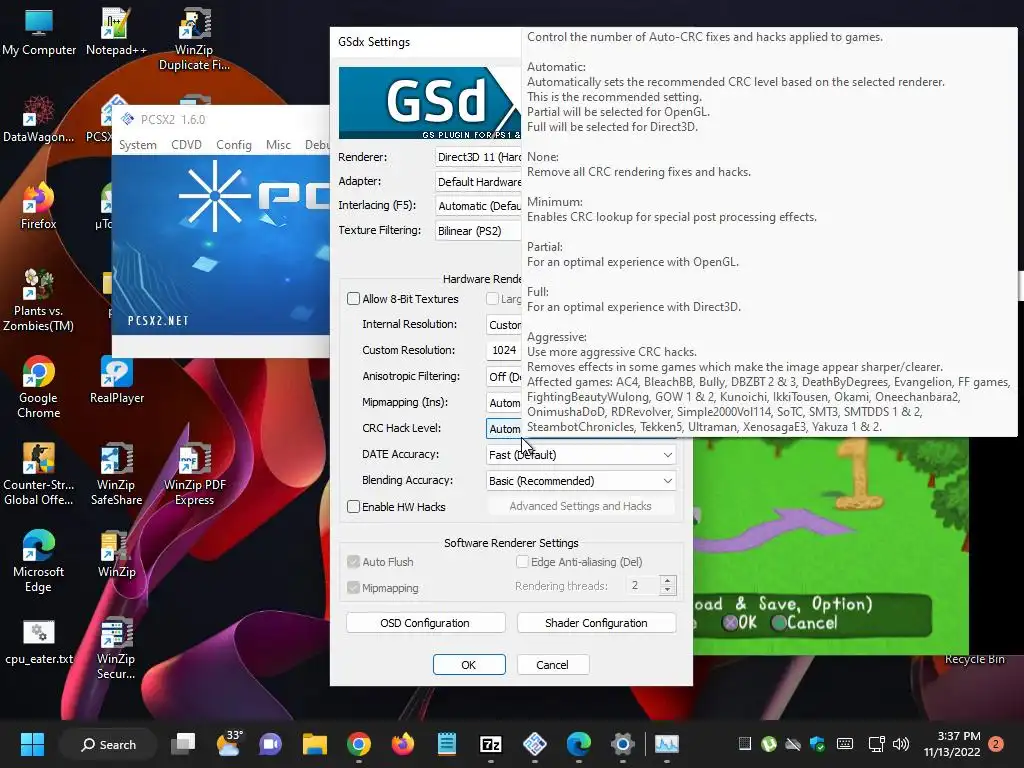Viewport: 1024px width, 768px height.
Task: Open the Mipmapping (Ins) dropdown
Action: (504, 402)
